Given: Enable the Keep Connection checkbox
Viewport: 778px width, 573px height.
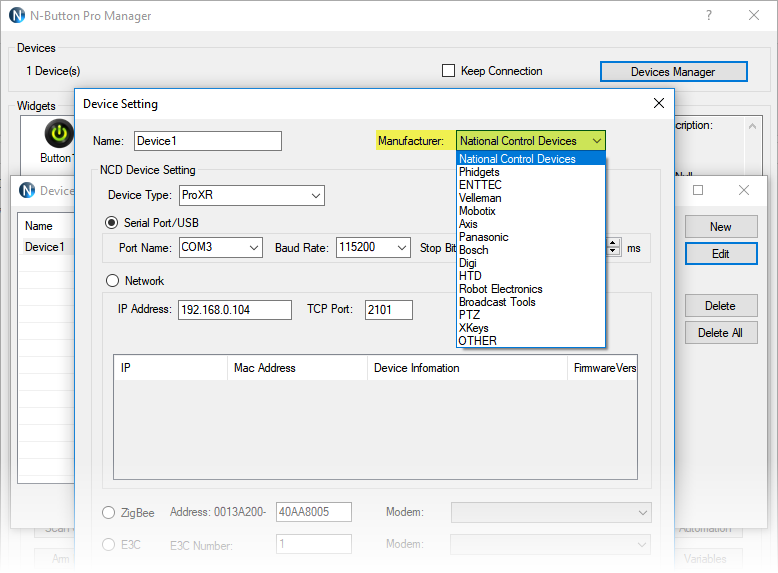Looking at the screenshot, I should pyautogui.click(x=448, y=71).
